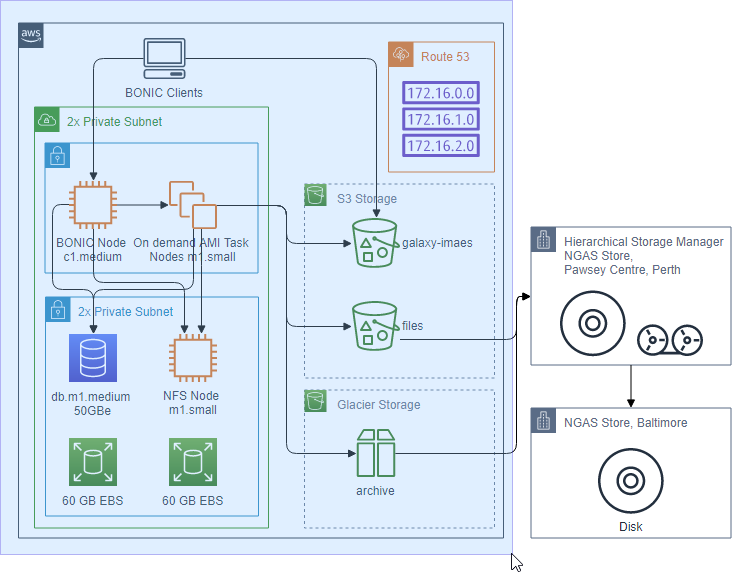Screen dimensions: 732x572
Task: Click the BONIC Clients label
Action: [164, 92]
